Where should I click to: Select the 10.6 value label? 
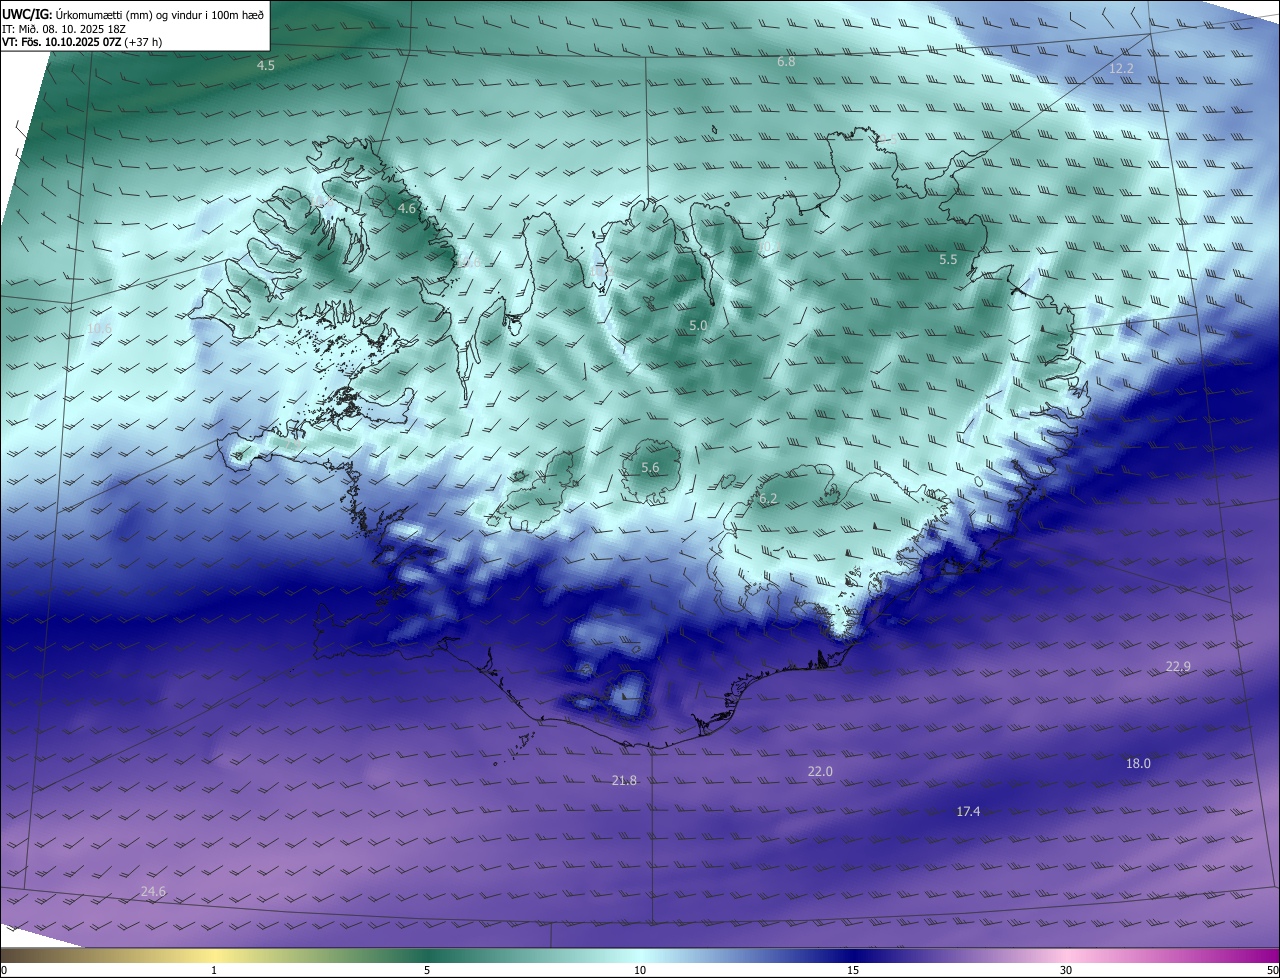(100, 328)
